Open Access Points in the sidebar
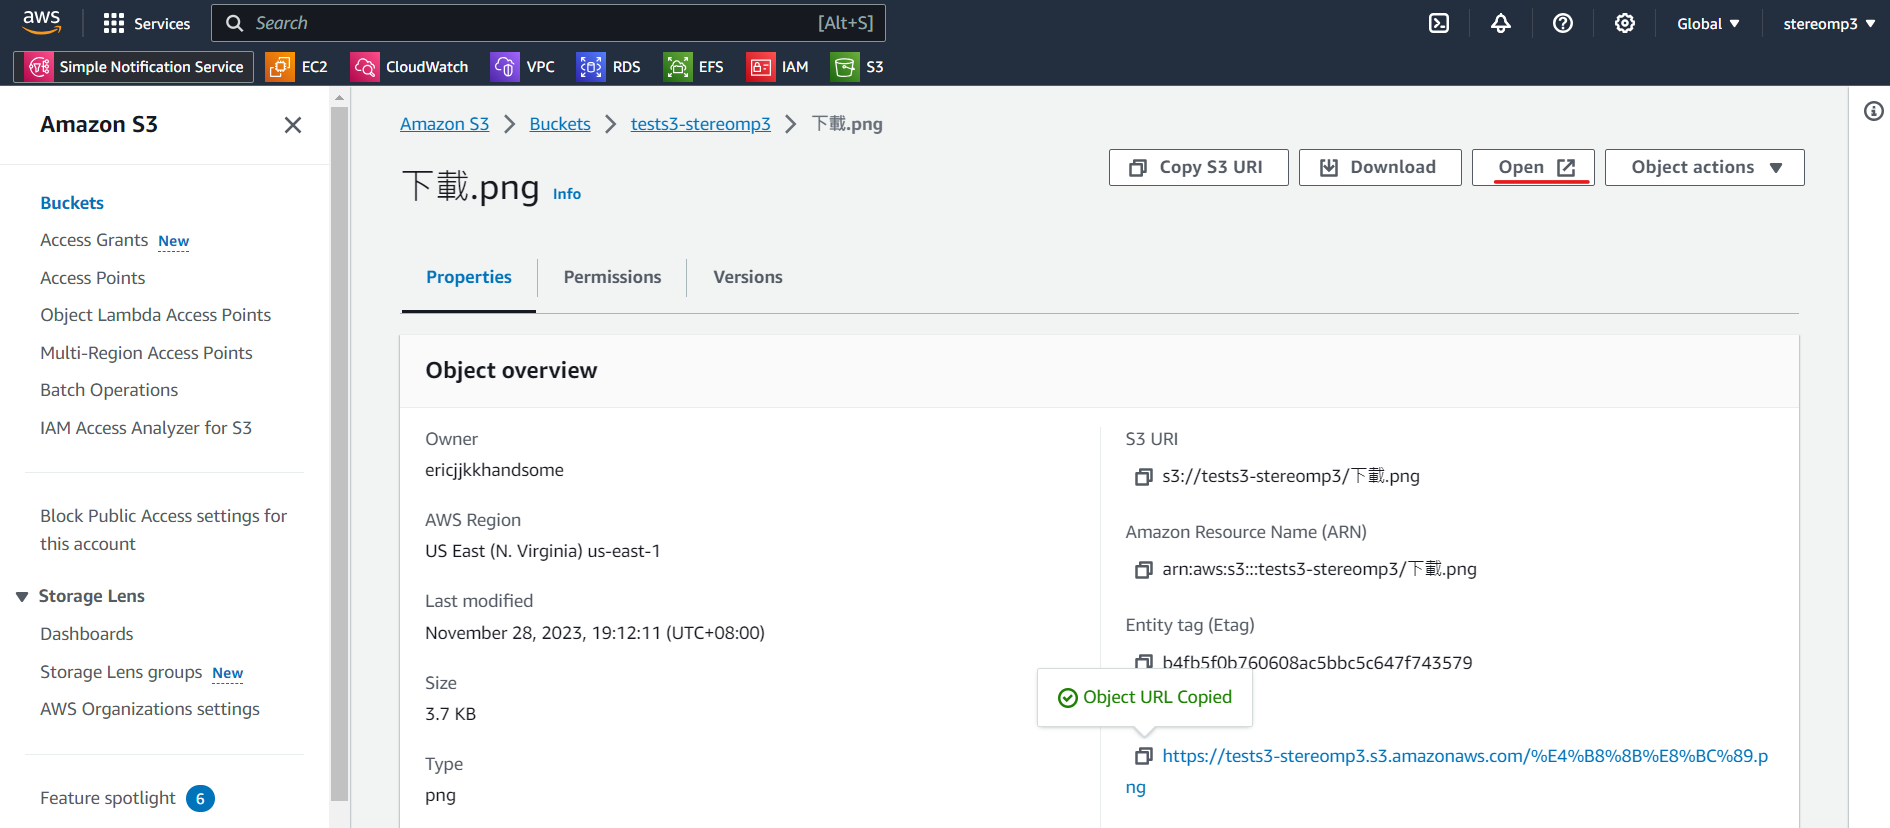The image size is (1890, 828). coord(93,278)
